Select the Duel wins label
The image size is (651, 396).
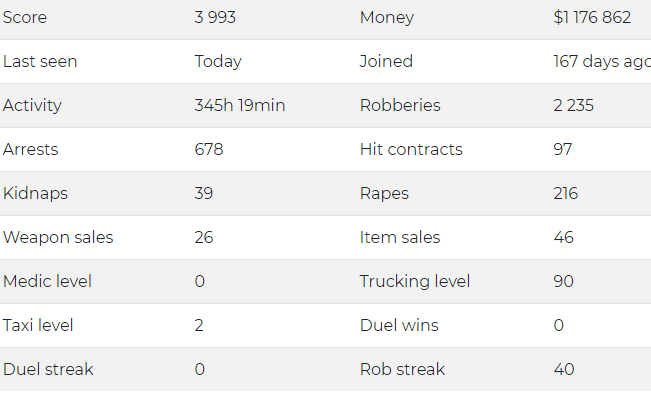click(x=399, y=325)
